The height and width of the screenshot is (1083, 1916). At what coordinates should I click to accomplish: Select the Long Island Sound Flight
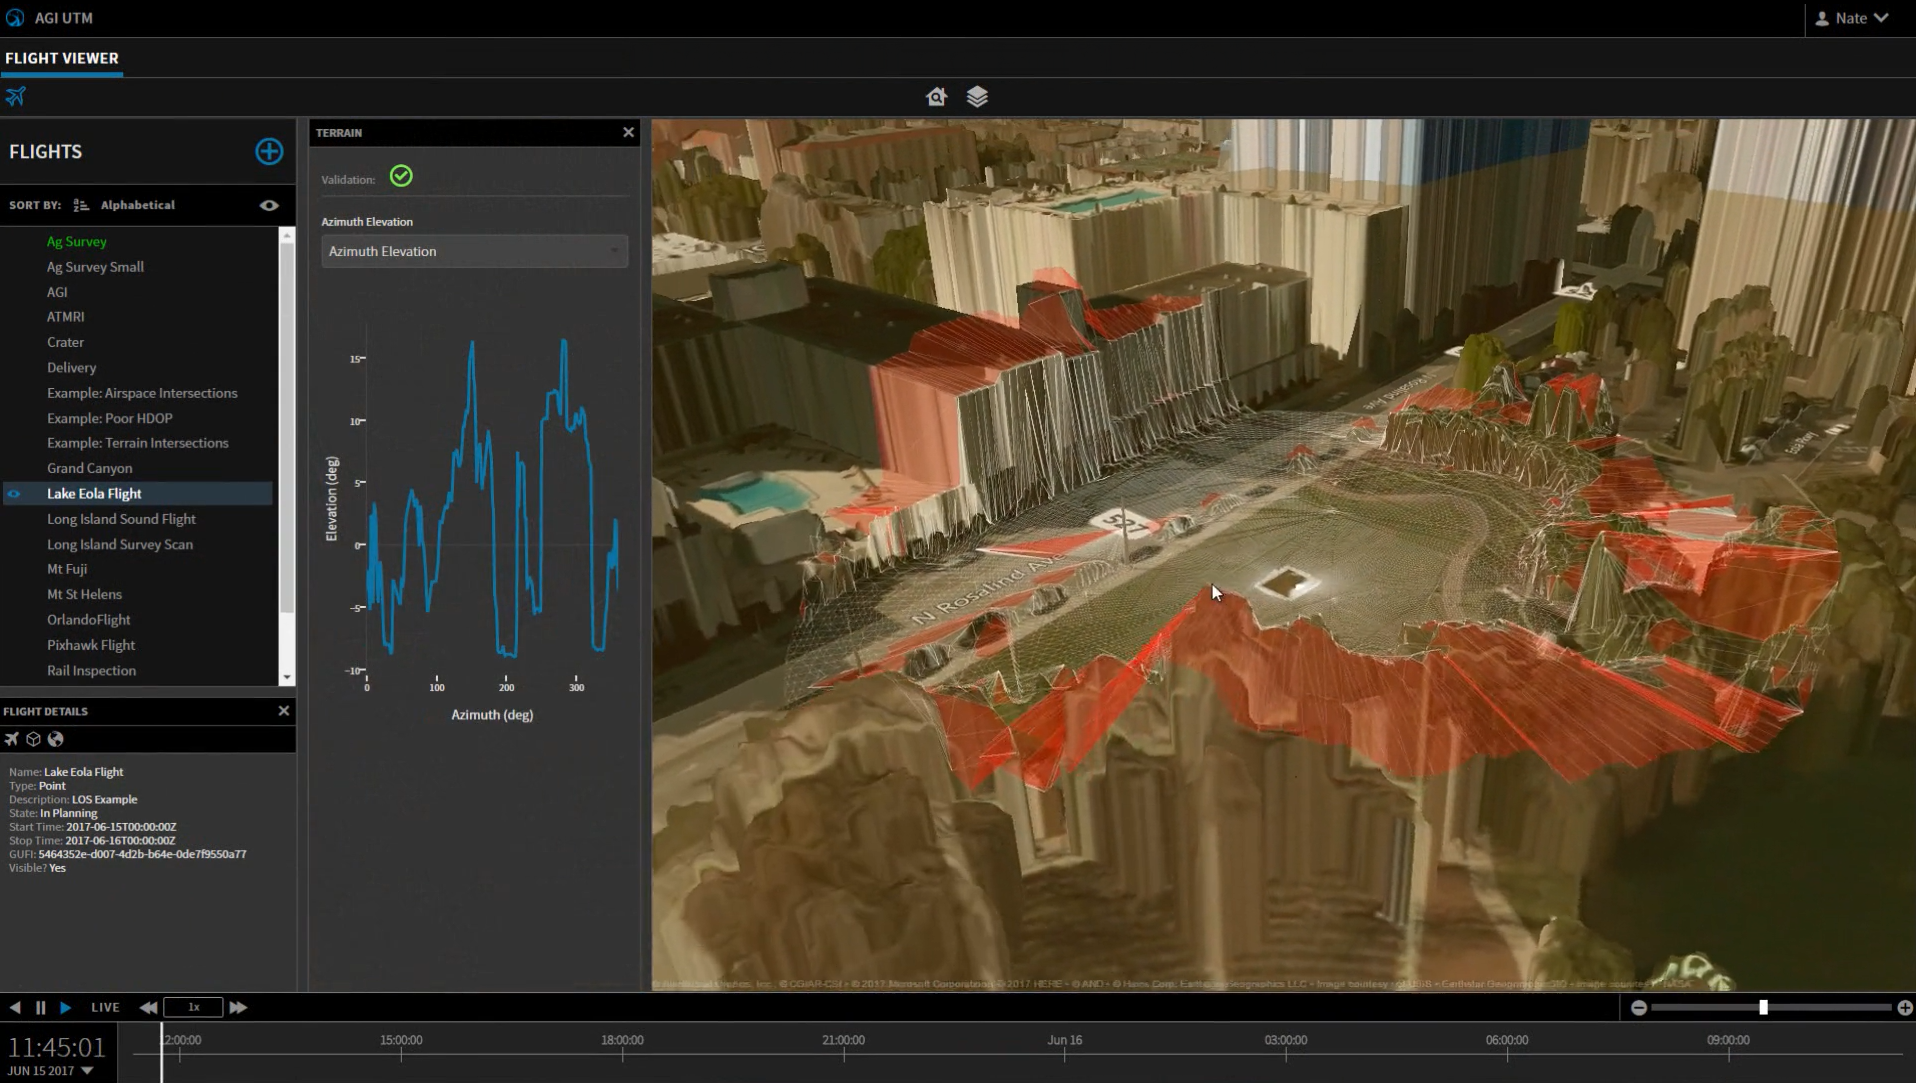pyautogui.click(x=121, y=519)
